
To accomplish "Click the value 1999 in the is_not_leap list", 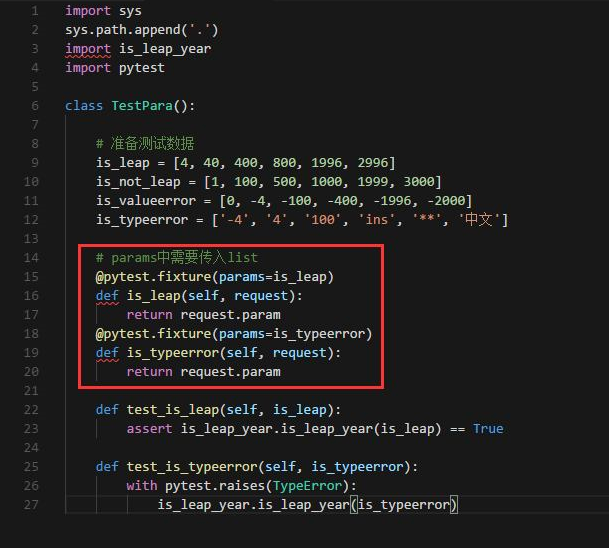I will [x=373, y=182].
